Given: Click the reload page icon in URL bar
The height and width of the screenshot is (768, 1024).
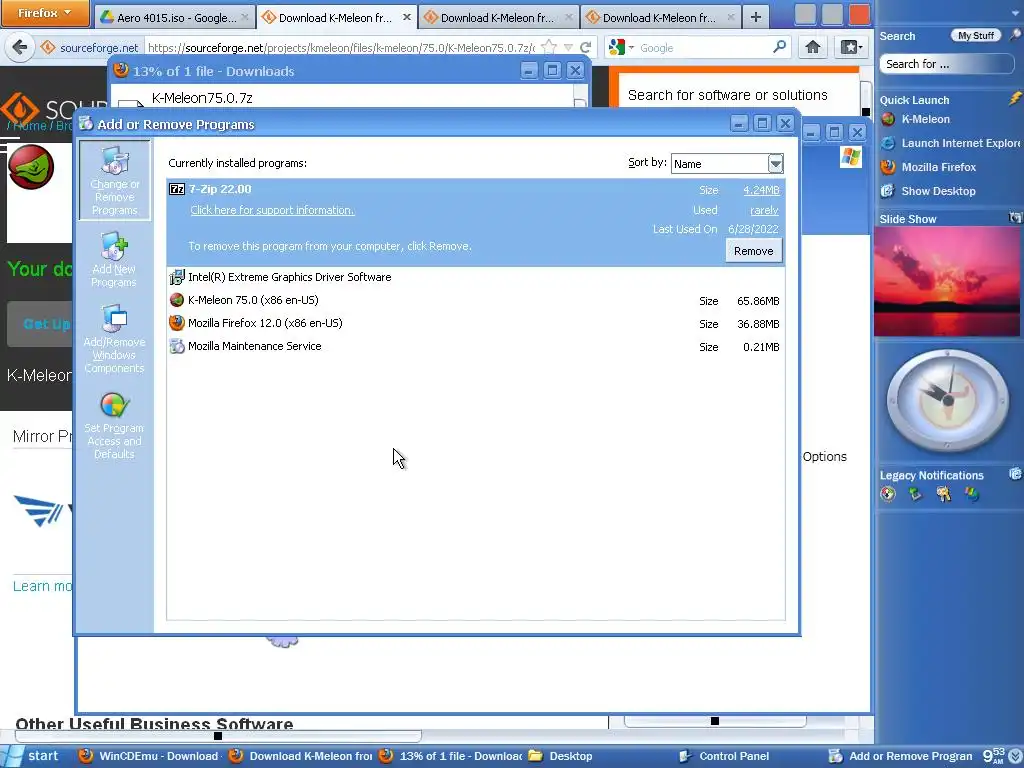Looking at the screenshot, I should [x=586, y=47].
